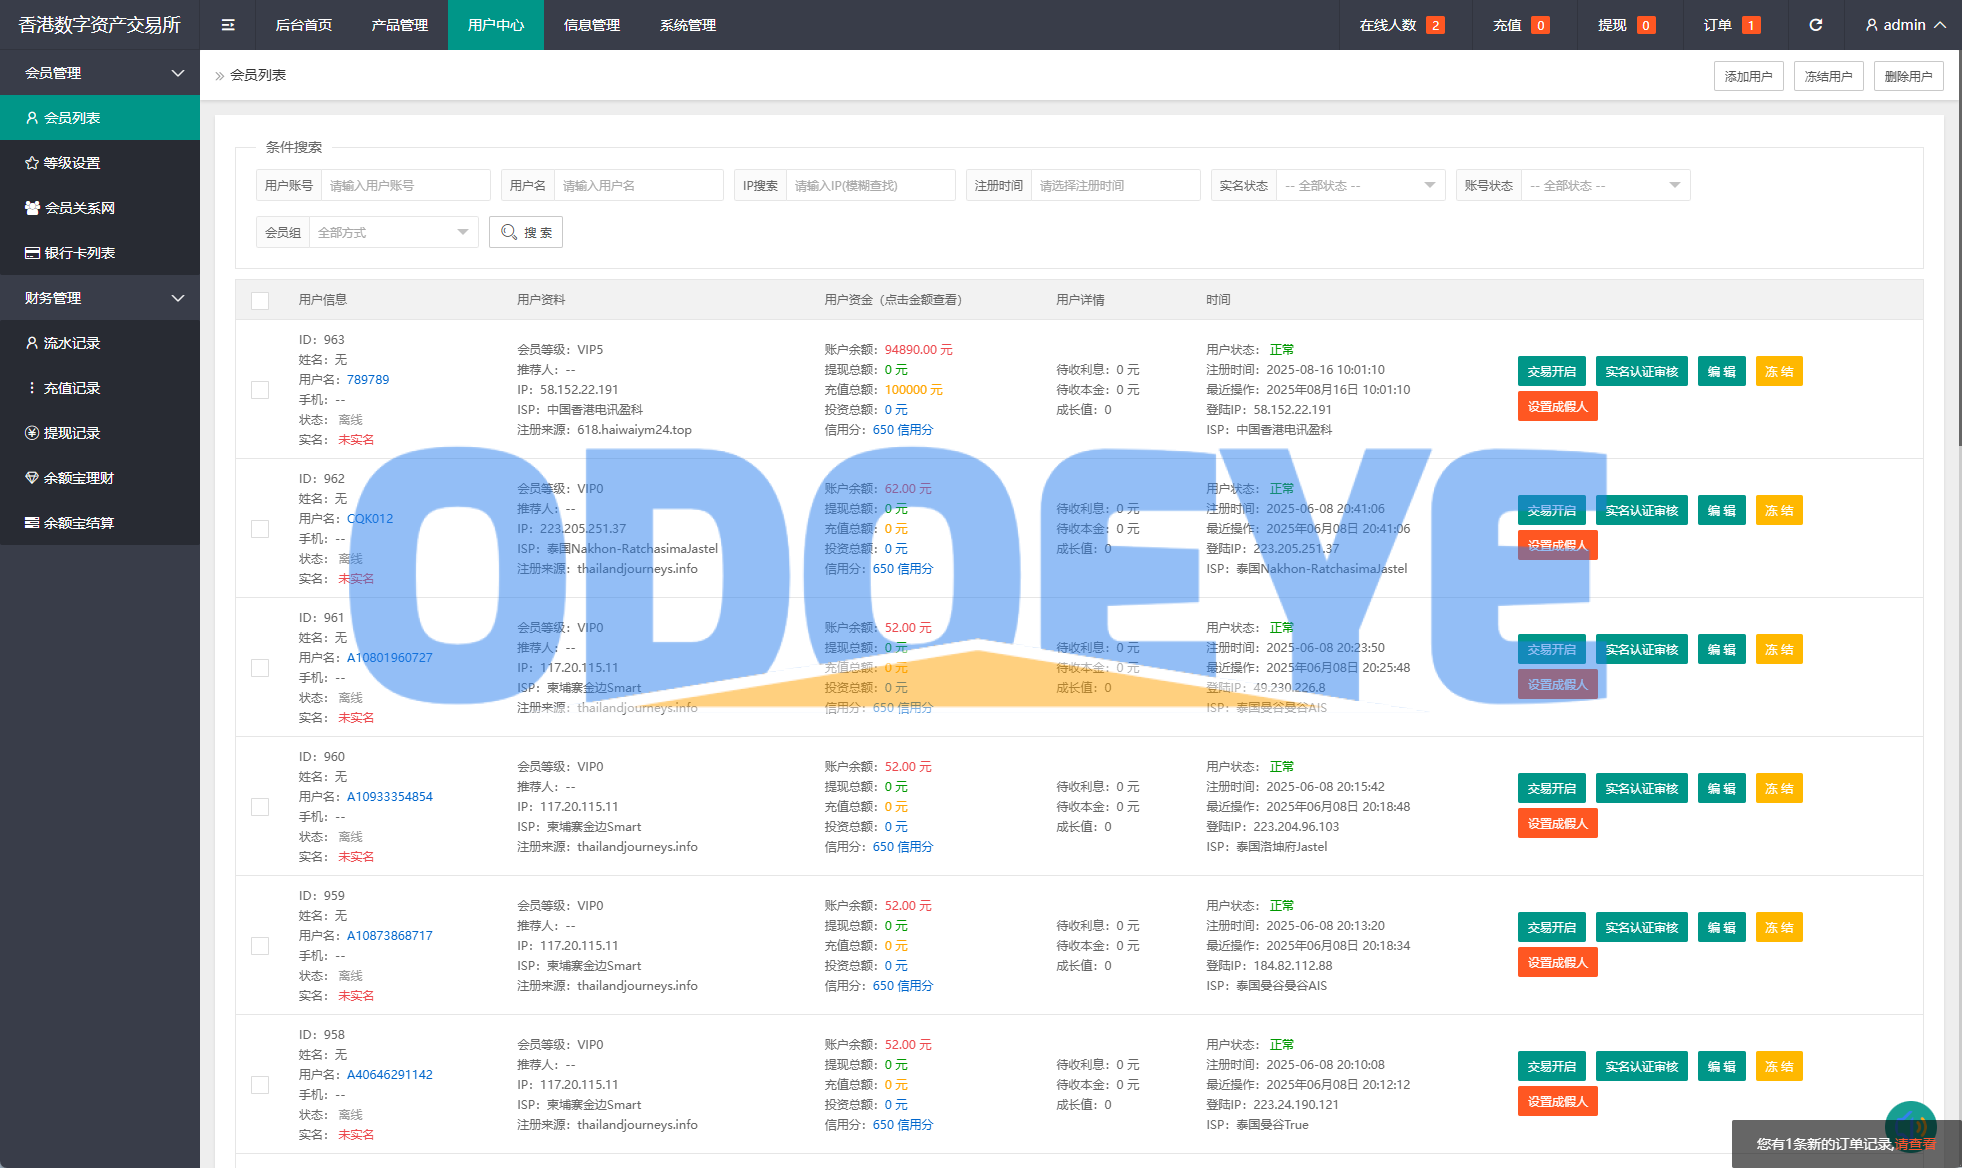The image size is (1962, 1168).
Task: Open 等级设置 star icon item
Action: coord(72,163)
